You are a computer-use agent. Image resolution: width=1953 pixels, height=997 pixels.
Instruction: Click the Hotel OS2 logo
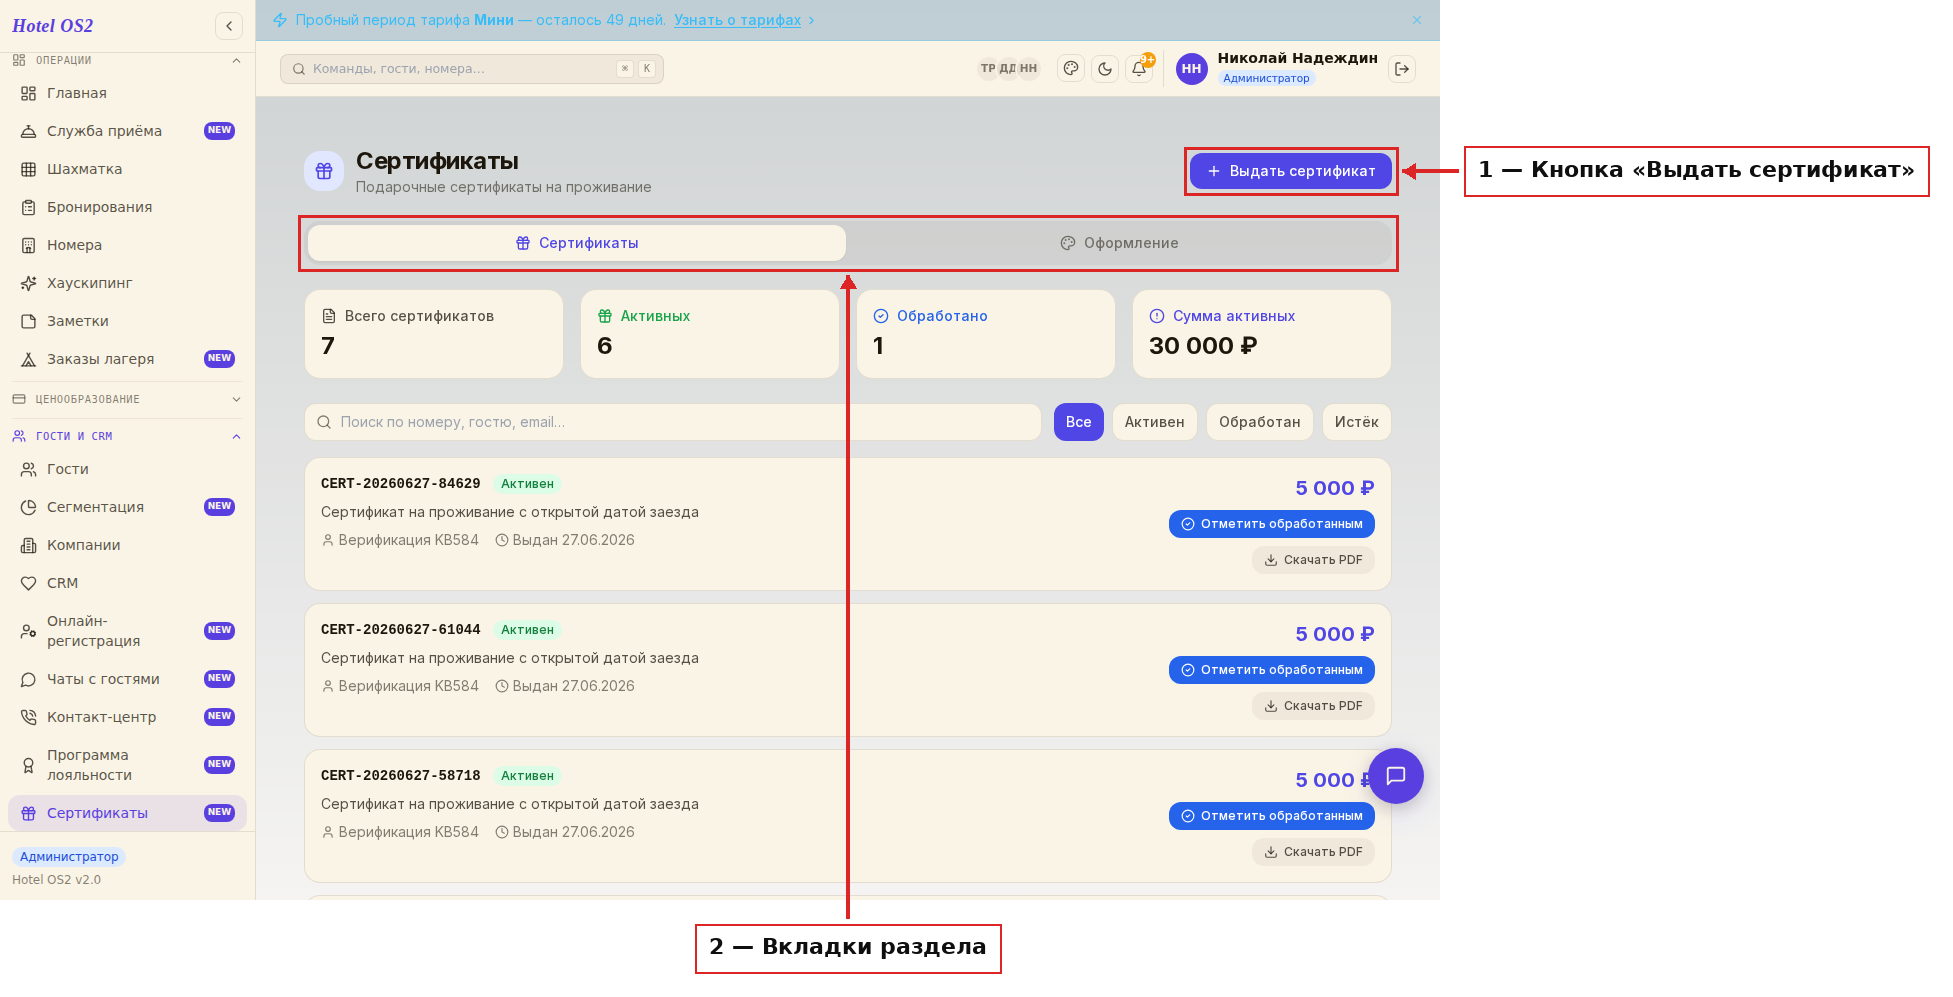[53, 26]
